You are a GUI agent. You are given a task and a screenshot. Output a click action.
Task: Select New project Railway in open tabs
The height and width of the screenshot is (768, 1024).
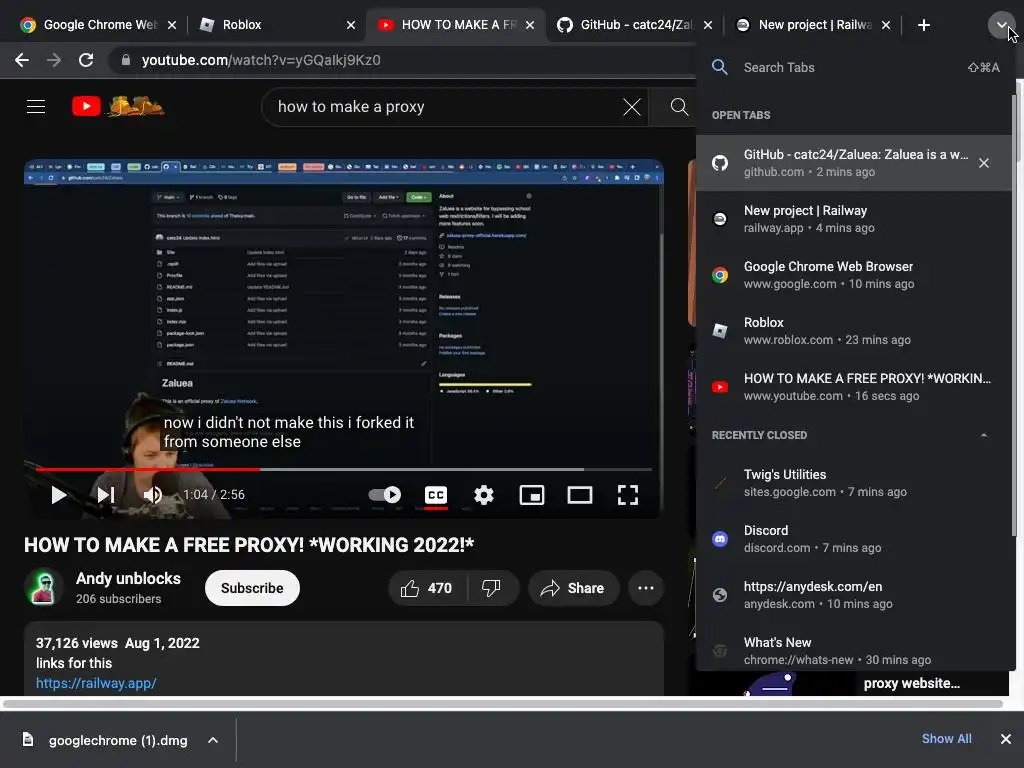point(856,219)
